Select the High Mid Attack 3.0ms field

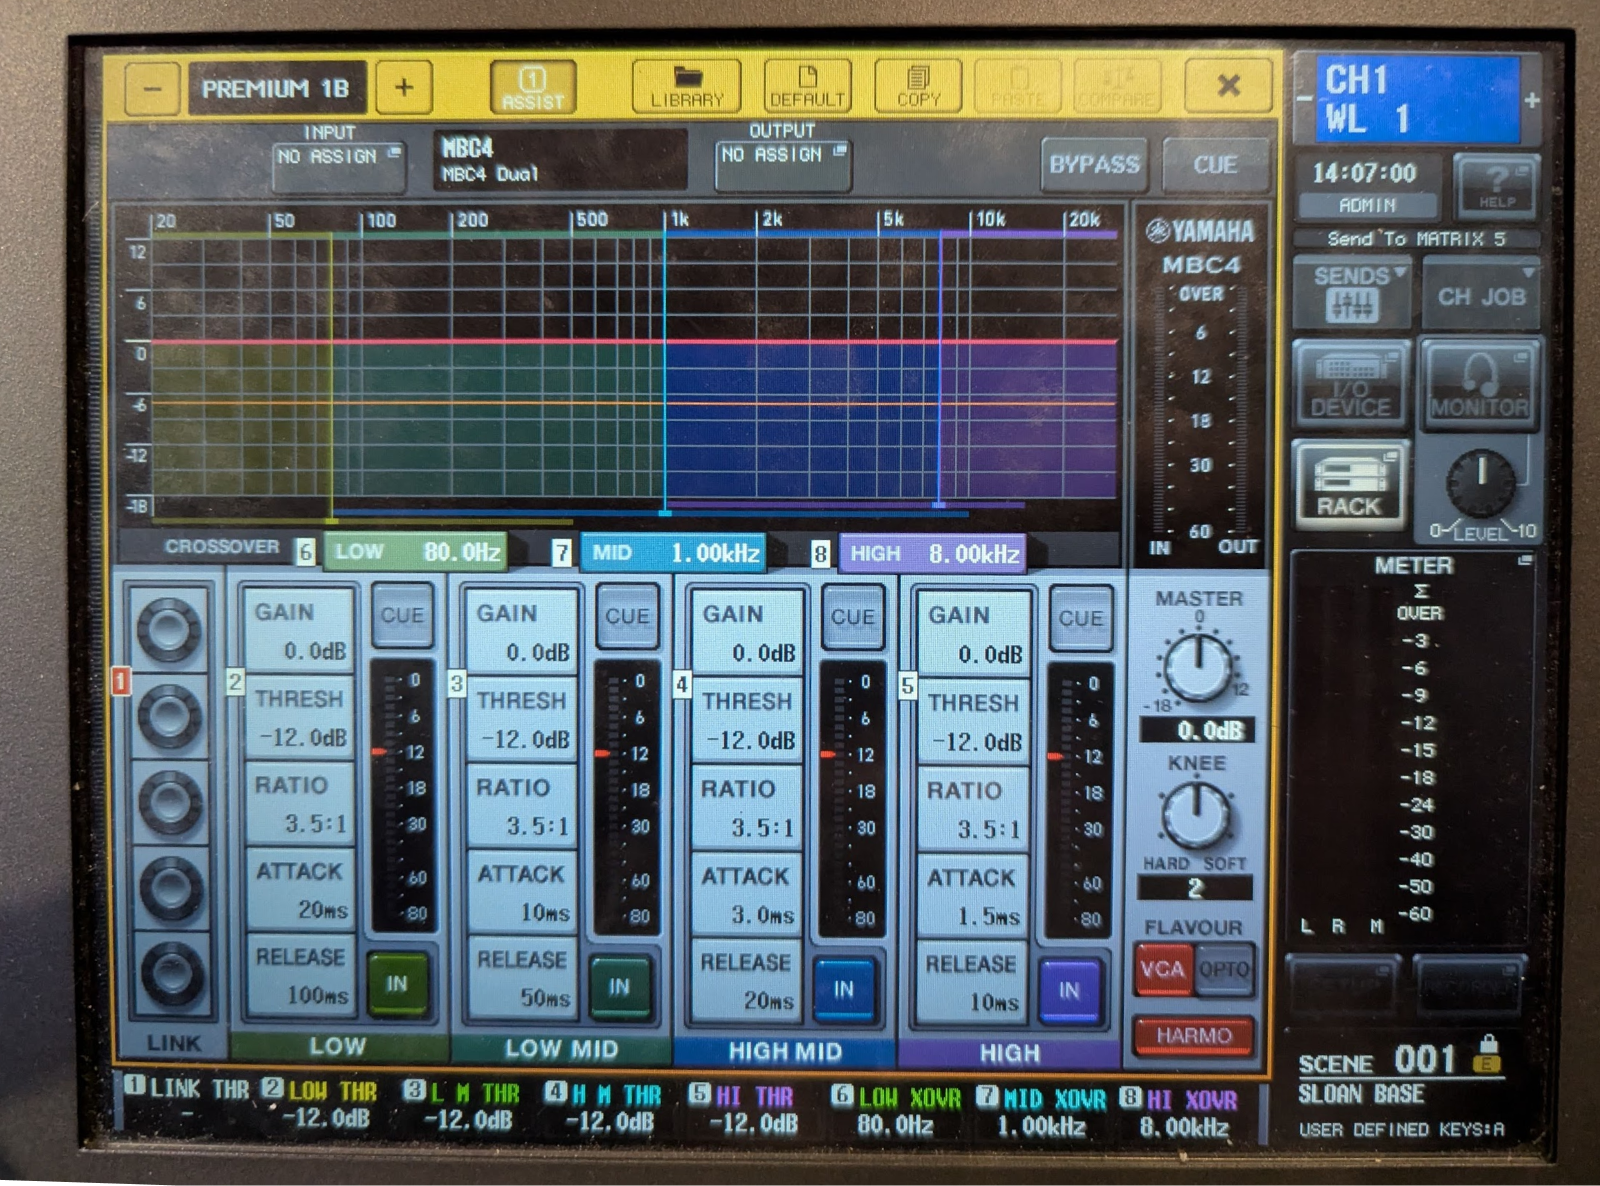coord(747,894)
